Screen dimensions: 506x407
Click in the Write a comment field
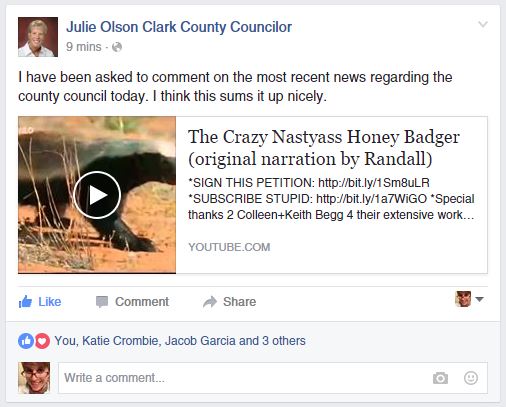coord(273,378)
